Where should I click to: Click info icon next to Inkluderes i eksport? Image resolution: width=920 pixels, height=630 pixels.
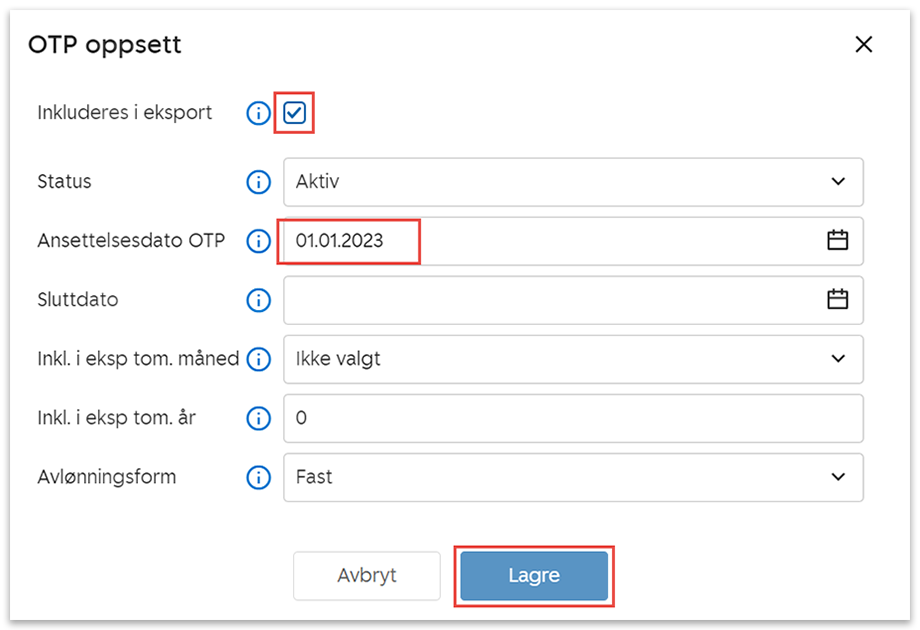pos(258,113)
